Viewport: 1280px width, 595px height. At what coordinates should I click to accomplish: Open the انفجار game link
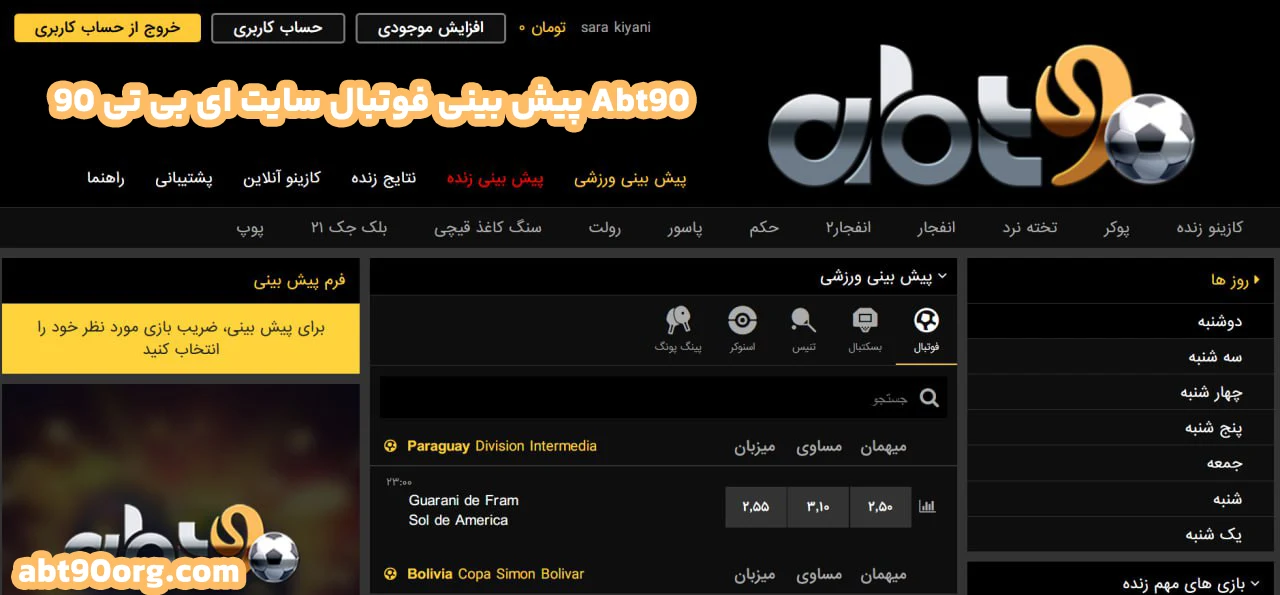pyautogui.click(x=936, y=227)
